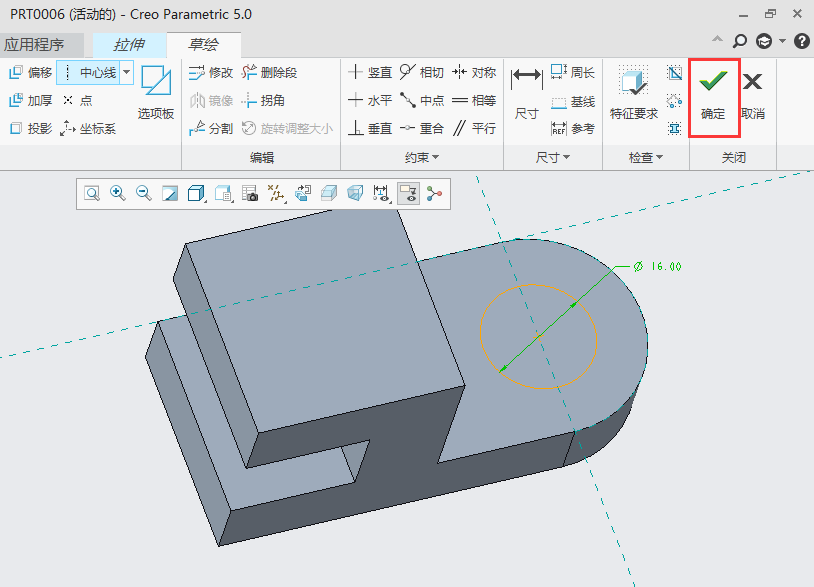Viewport: 814px width, 587px height.
Task: Click the refit view icon
Action: tap(92, 194)
